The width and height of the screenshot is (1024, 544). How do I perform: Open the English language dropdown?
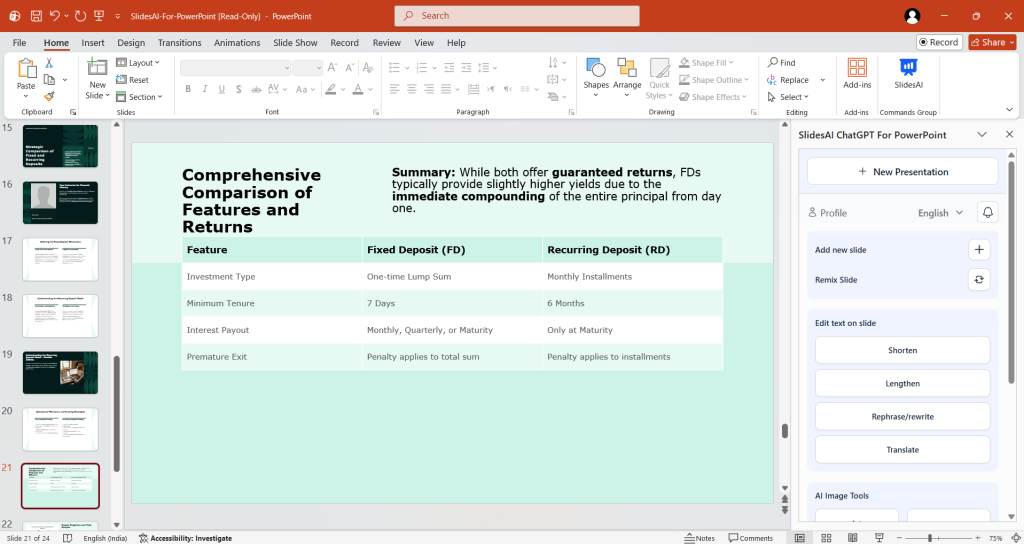pyautogui.click(x=940, y=213)
